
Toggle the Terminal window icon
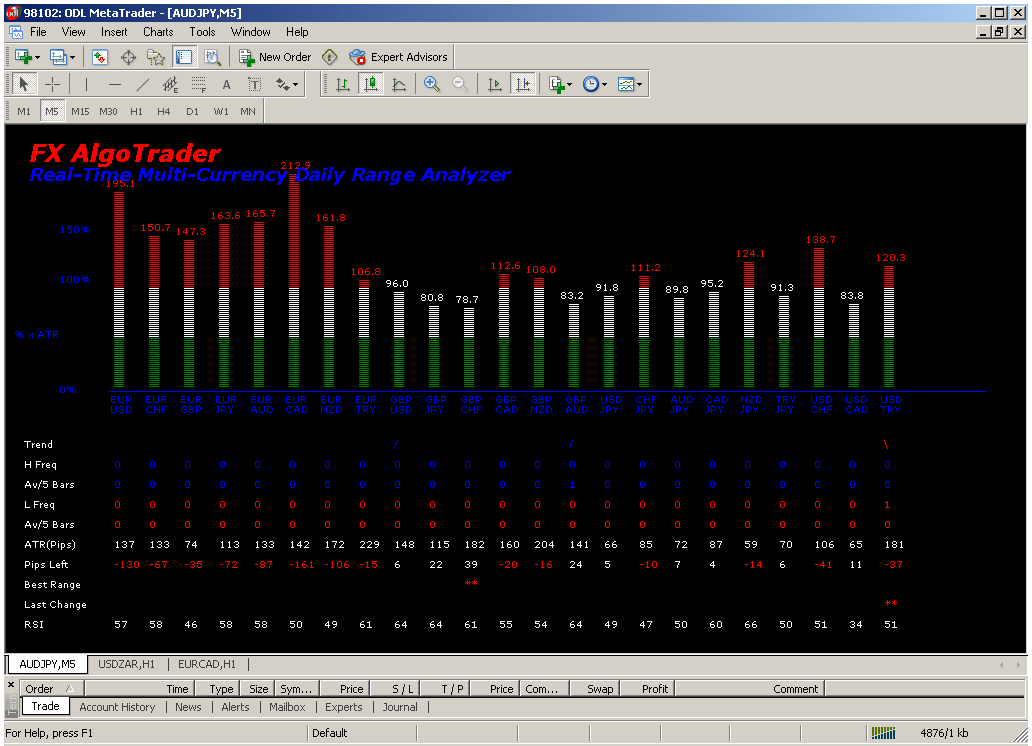(184, 57)
